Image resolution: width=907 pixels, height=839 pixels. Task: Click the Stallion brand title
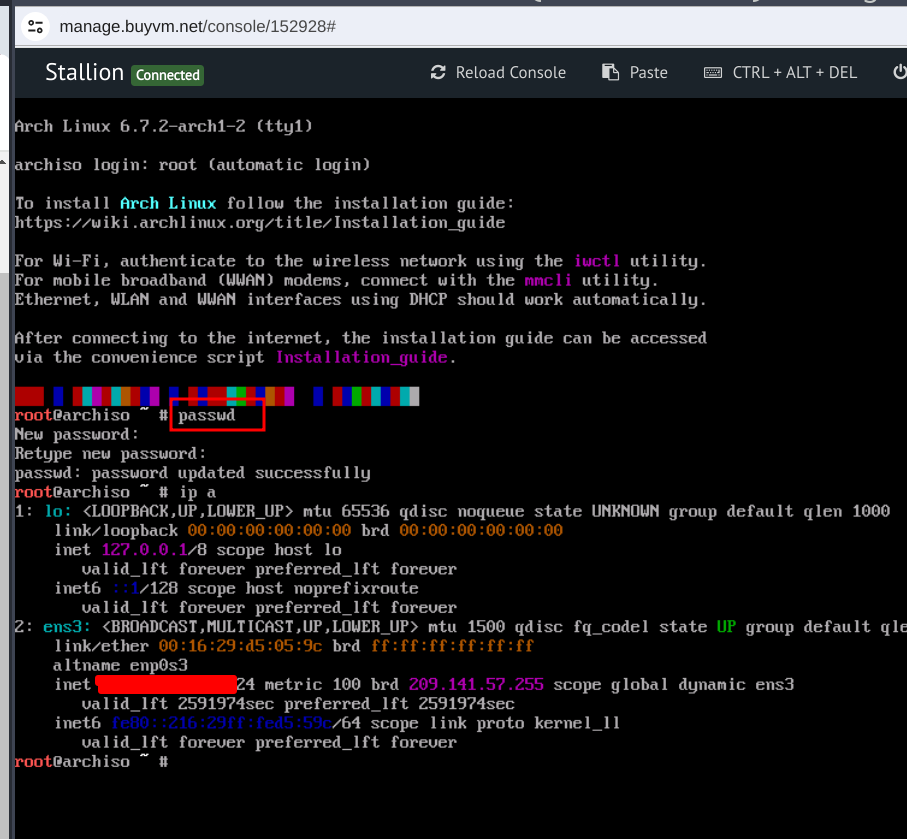point(84,73)
